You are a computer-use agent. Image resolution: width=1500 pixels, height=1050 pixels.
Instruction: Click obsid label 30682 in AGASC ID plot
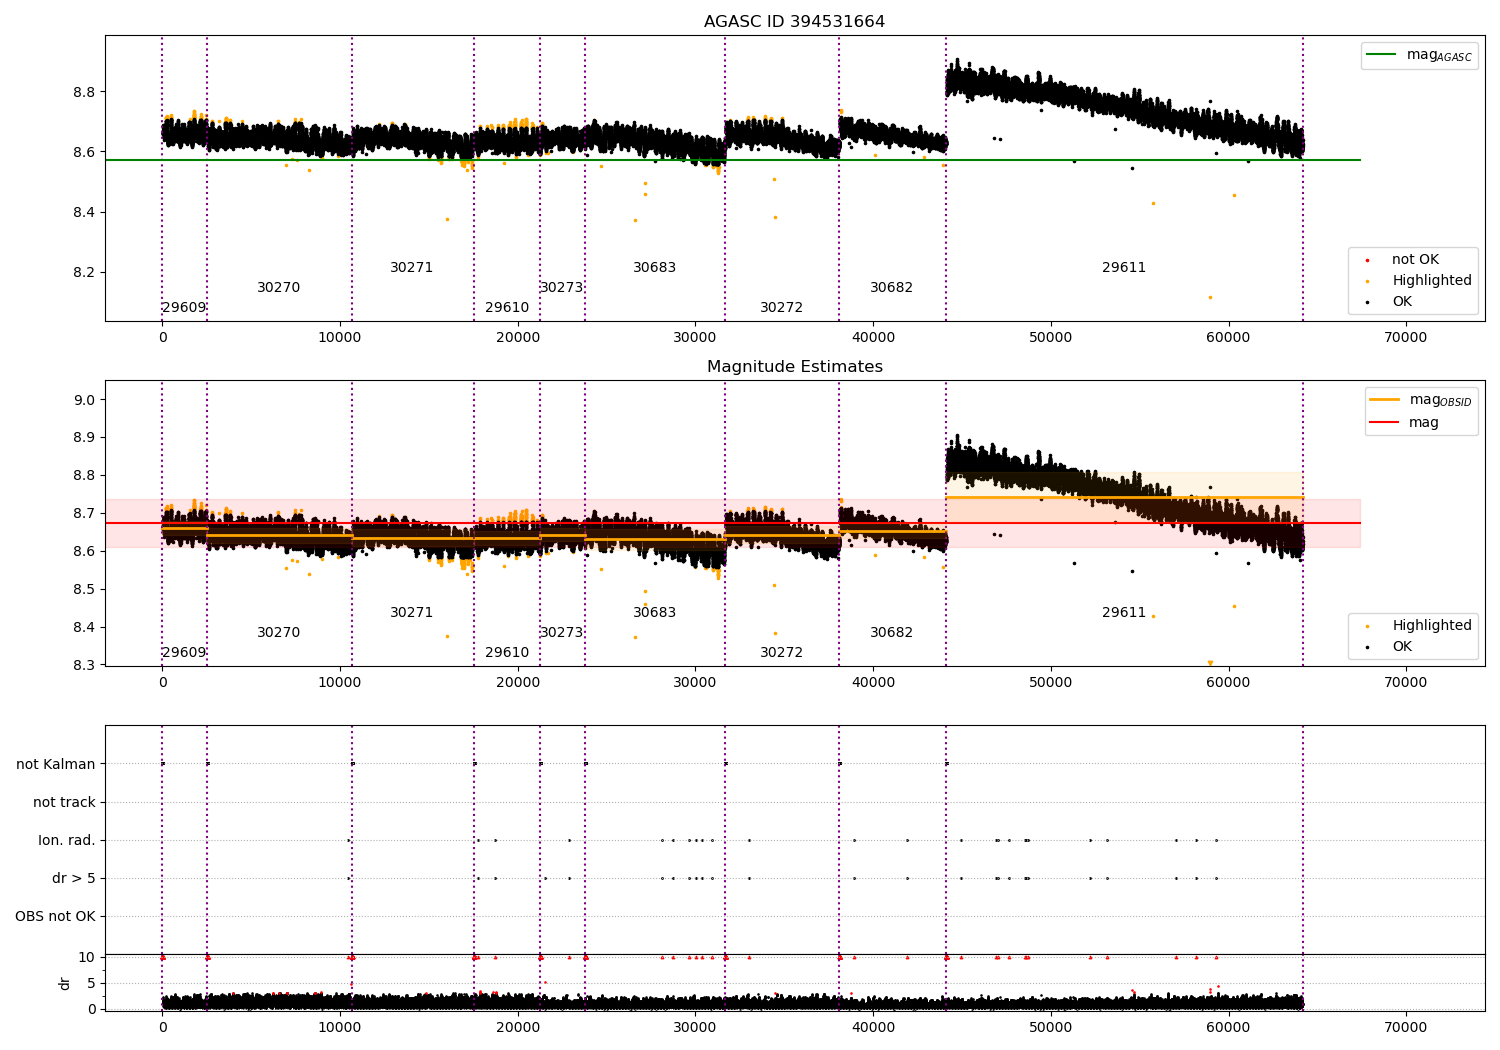(x=891, y=288)
